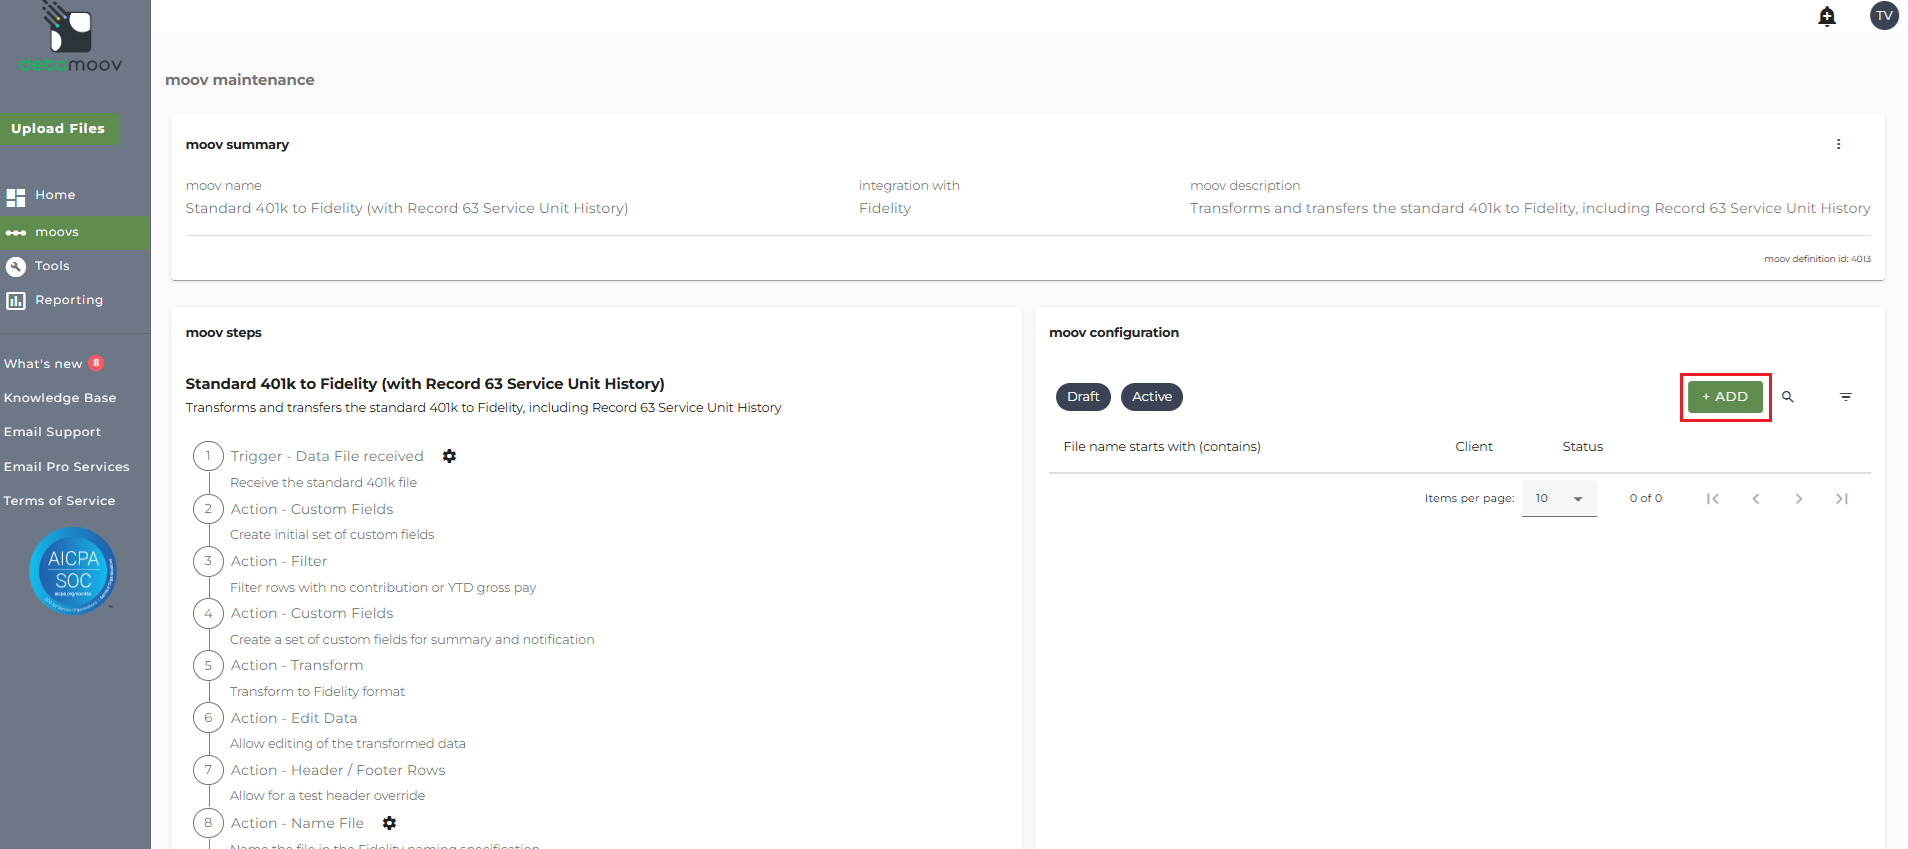Screen dimensions: 1908x849
Task: Go to last page of results
Action: coord(1842,498)
